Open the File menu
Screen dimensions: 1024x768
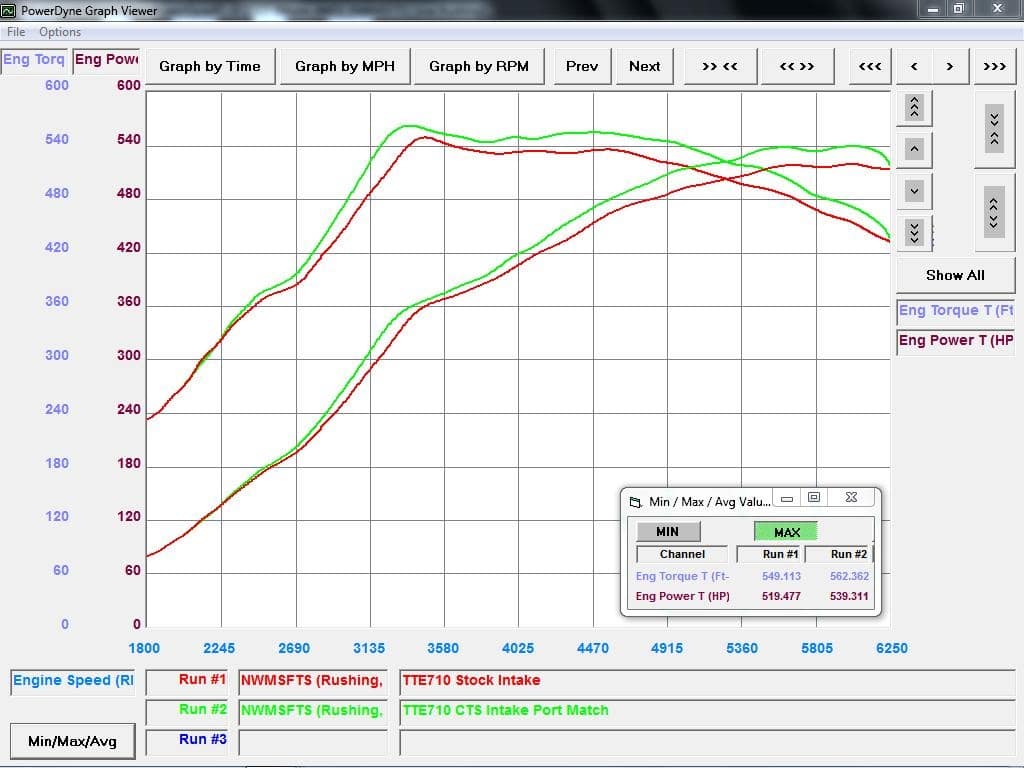coord(15,31)
